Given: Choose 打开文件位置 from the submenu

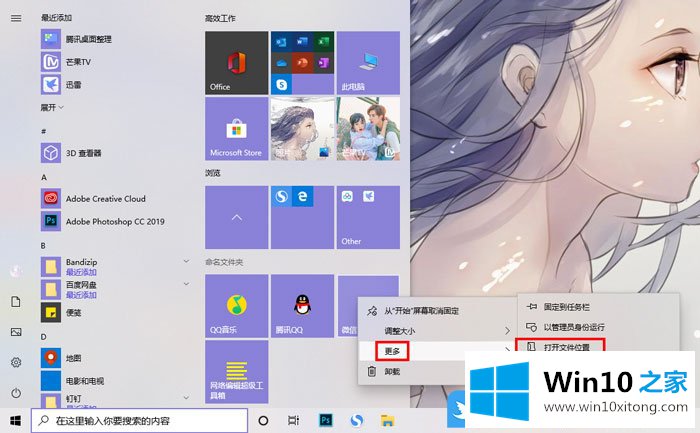Looking at the screenshot, I should coord(573,347).
